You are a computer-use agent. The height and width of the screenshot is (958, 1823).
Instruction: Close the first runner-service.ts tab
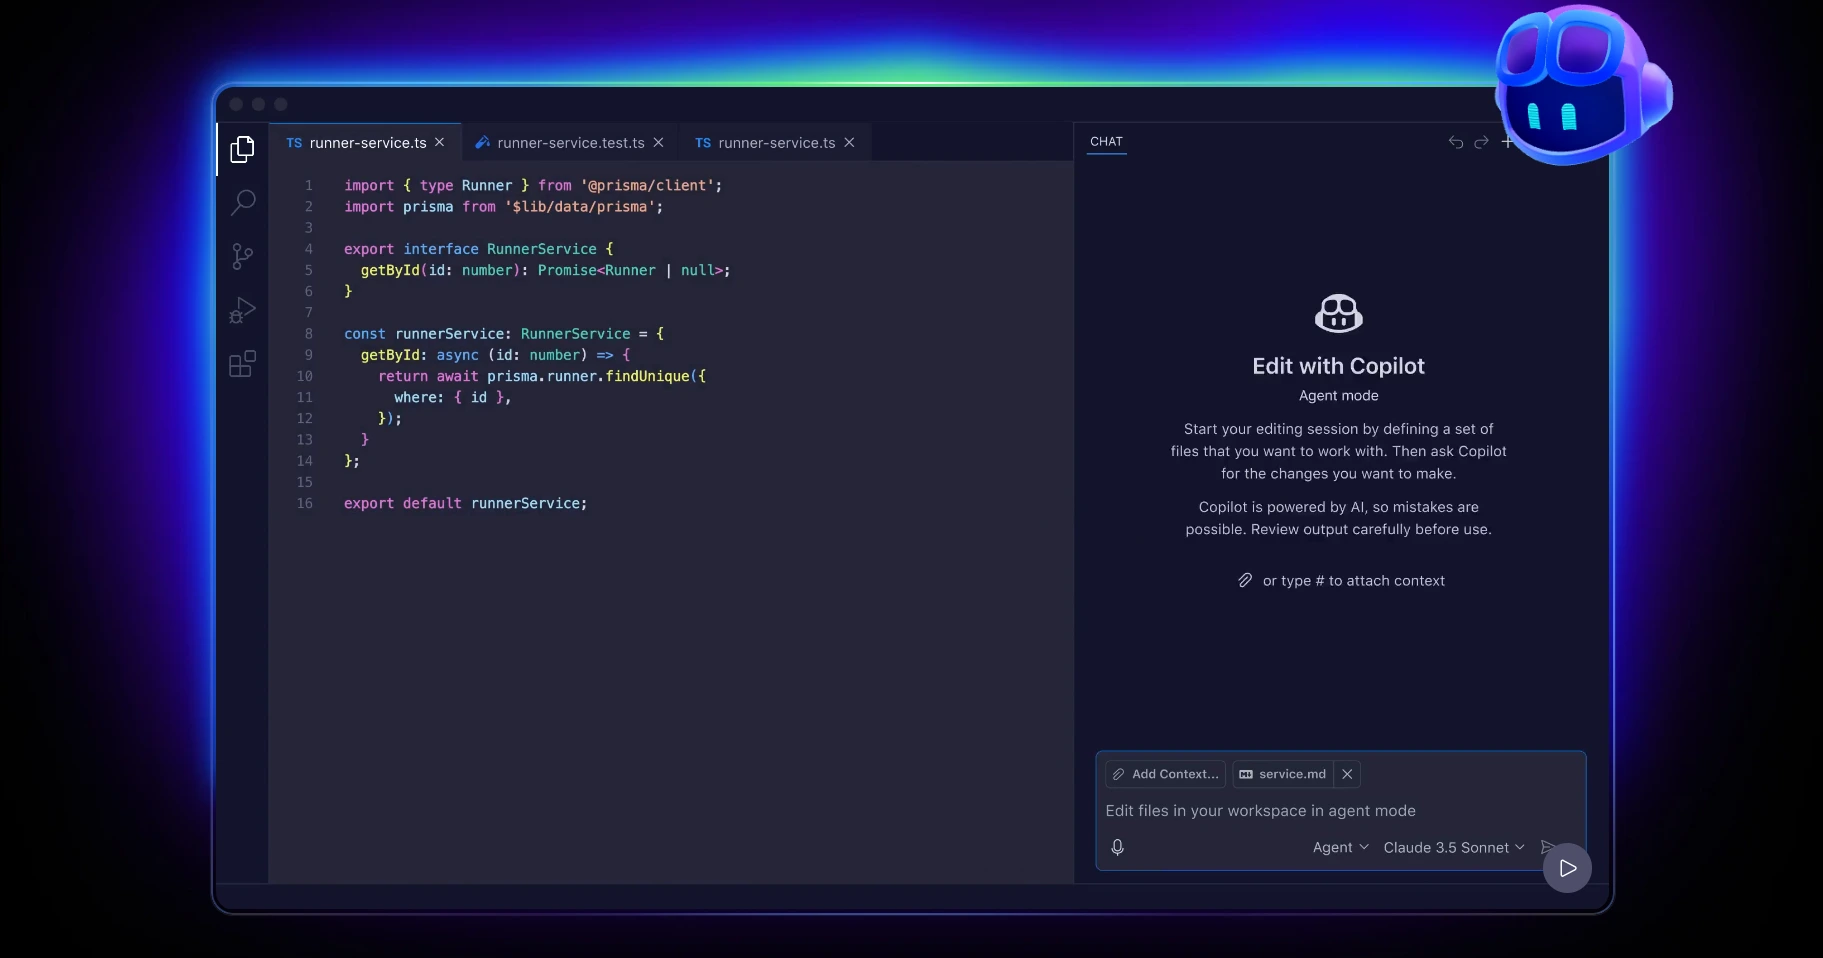pyautogui.click(x=439, y=142)
